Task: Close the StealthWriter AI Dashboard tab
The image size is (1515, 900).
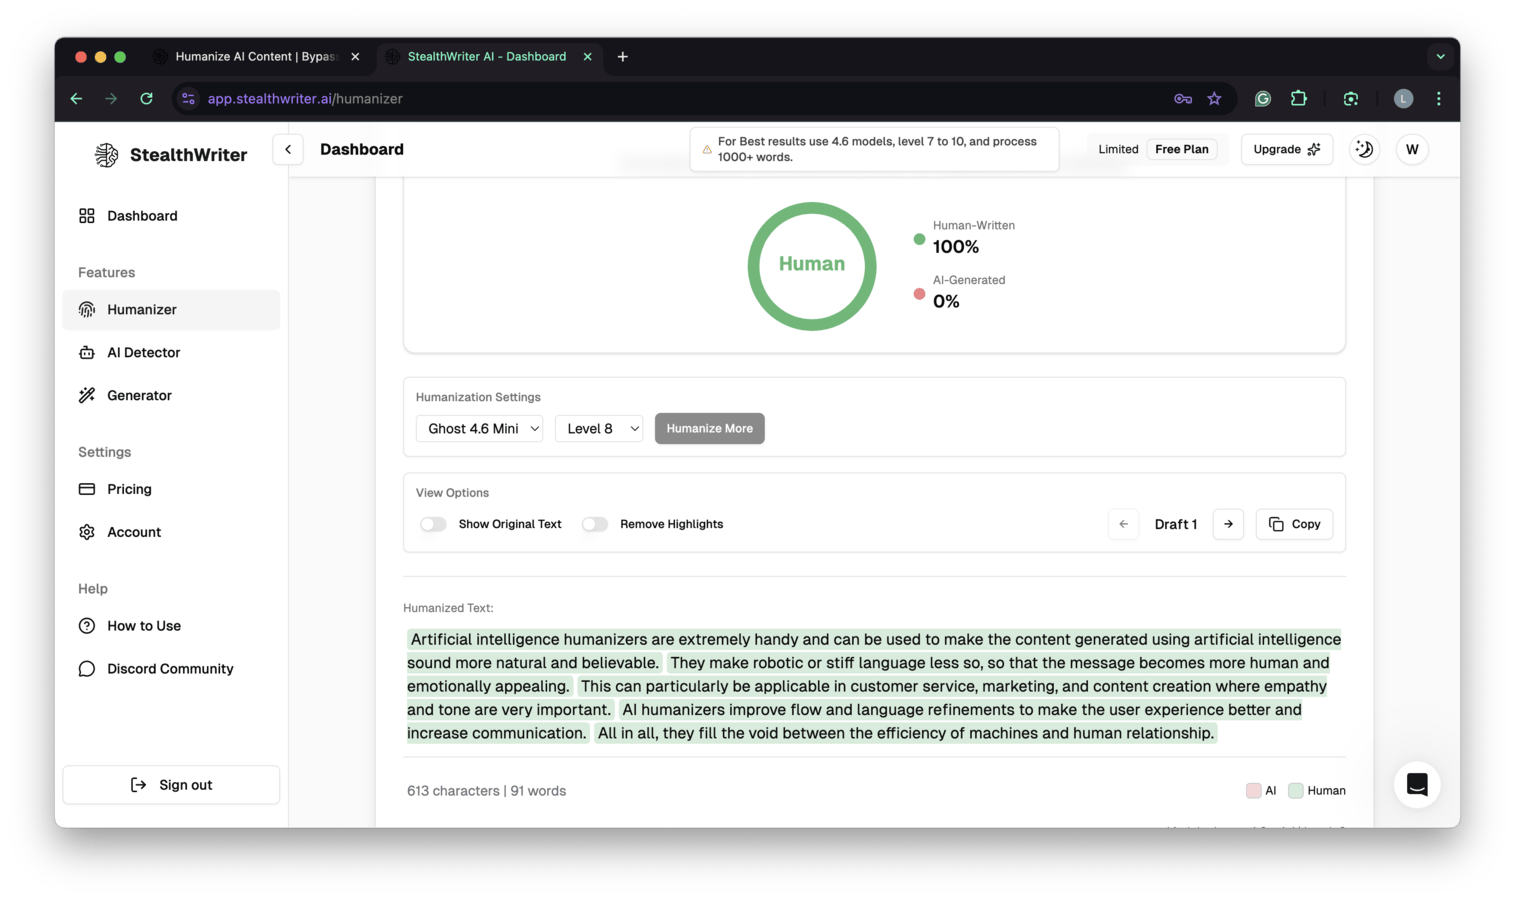Action: click(587, 57)
